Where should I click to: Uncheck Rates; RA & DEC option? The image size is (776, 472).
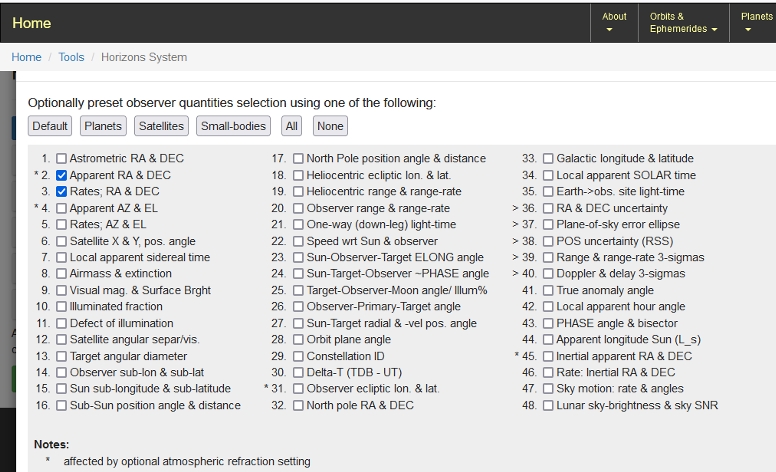click(x=62, y=191)
